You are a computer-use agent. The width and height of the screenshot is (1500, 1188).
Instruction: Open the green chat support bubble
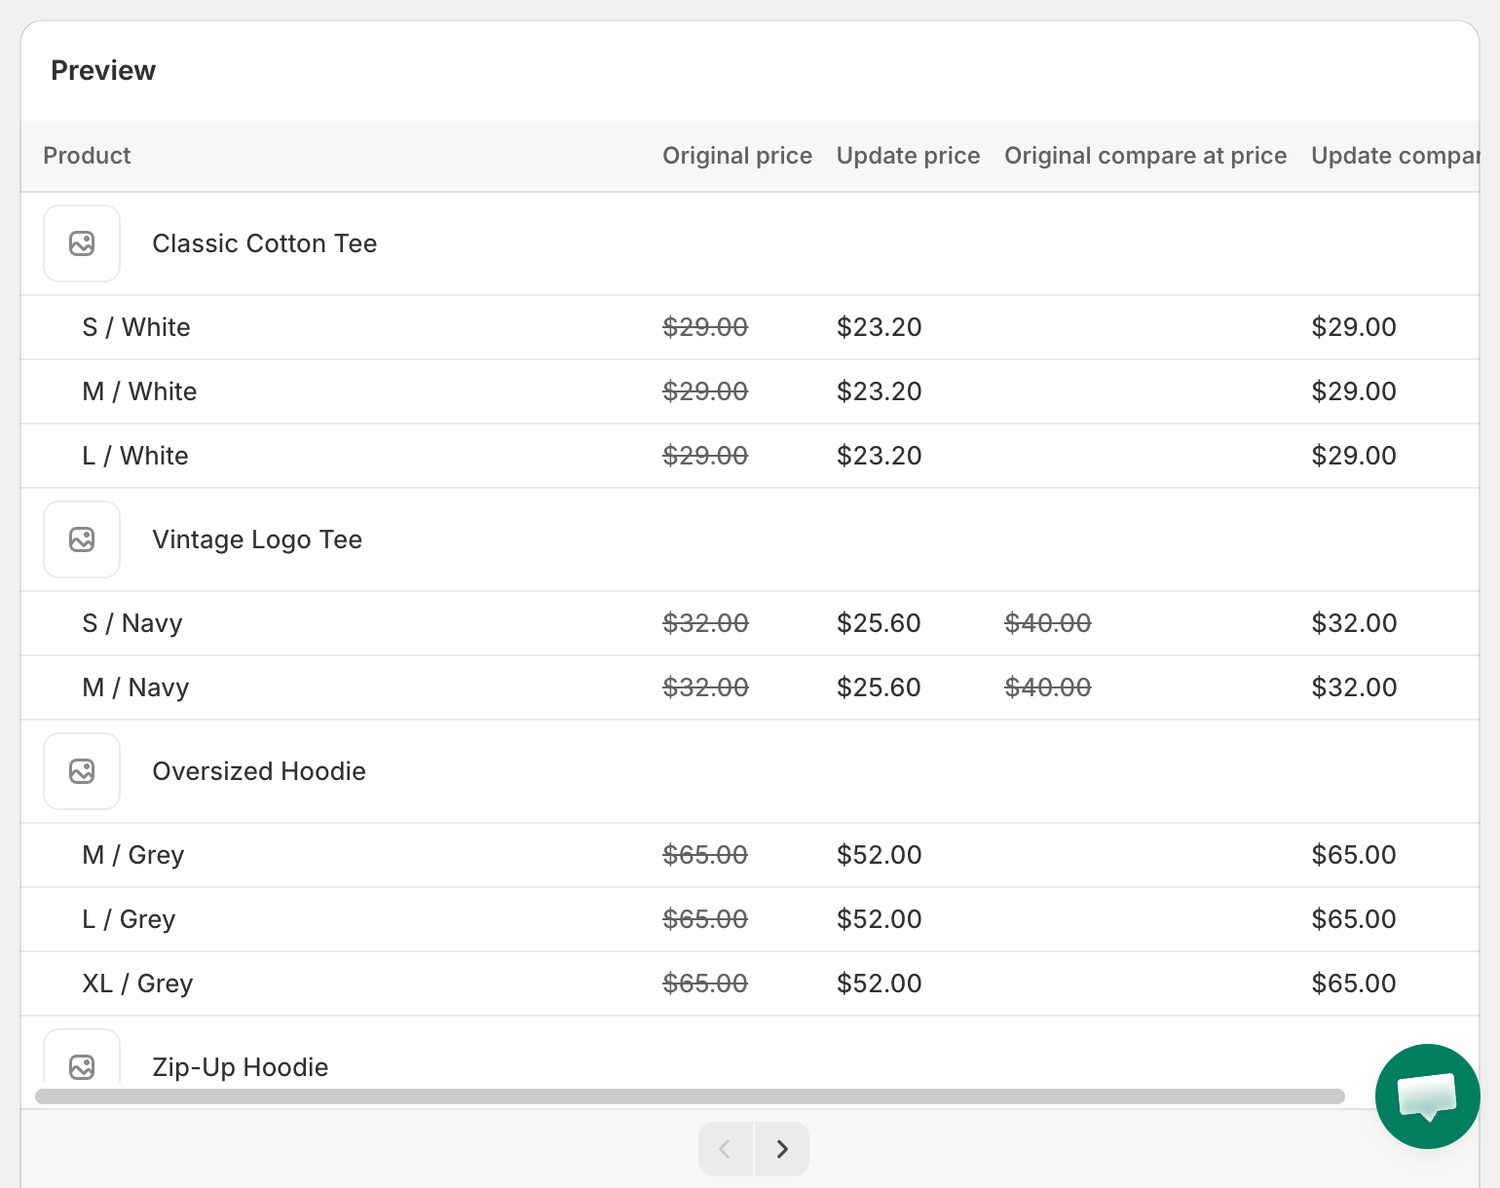pyautogui.click(x=1427, y=1096)
